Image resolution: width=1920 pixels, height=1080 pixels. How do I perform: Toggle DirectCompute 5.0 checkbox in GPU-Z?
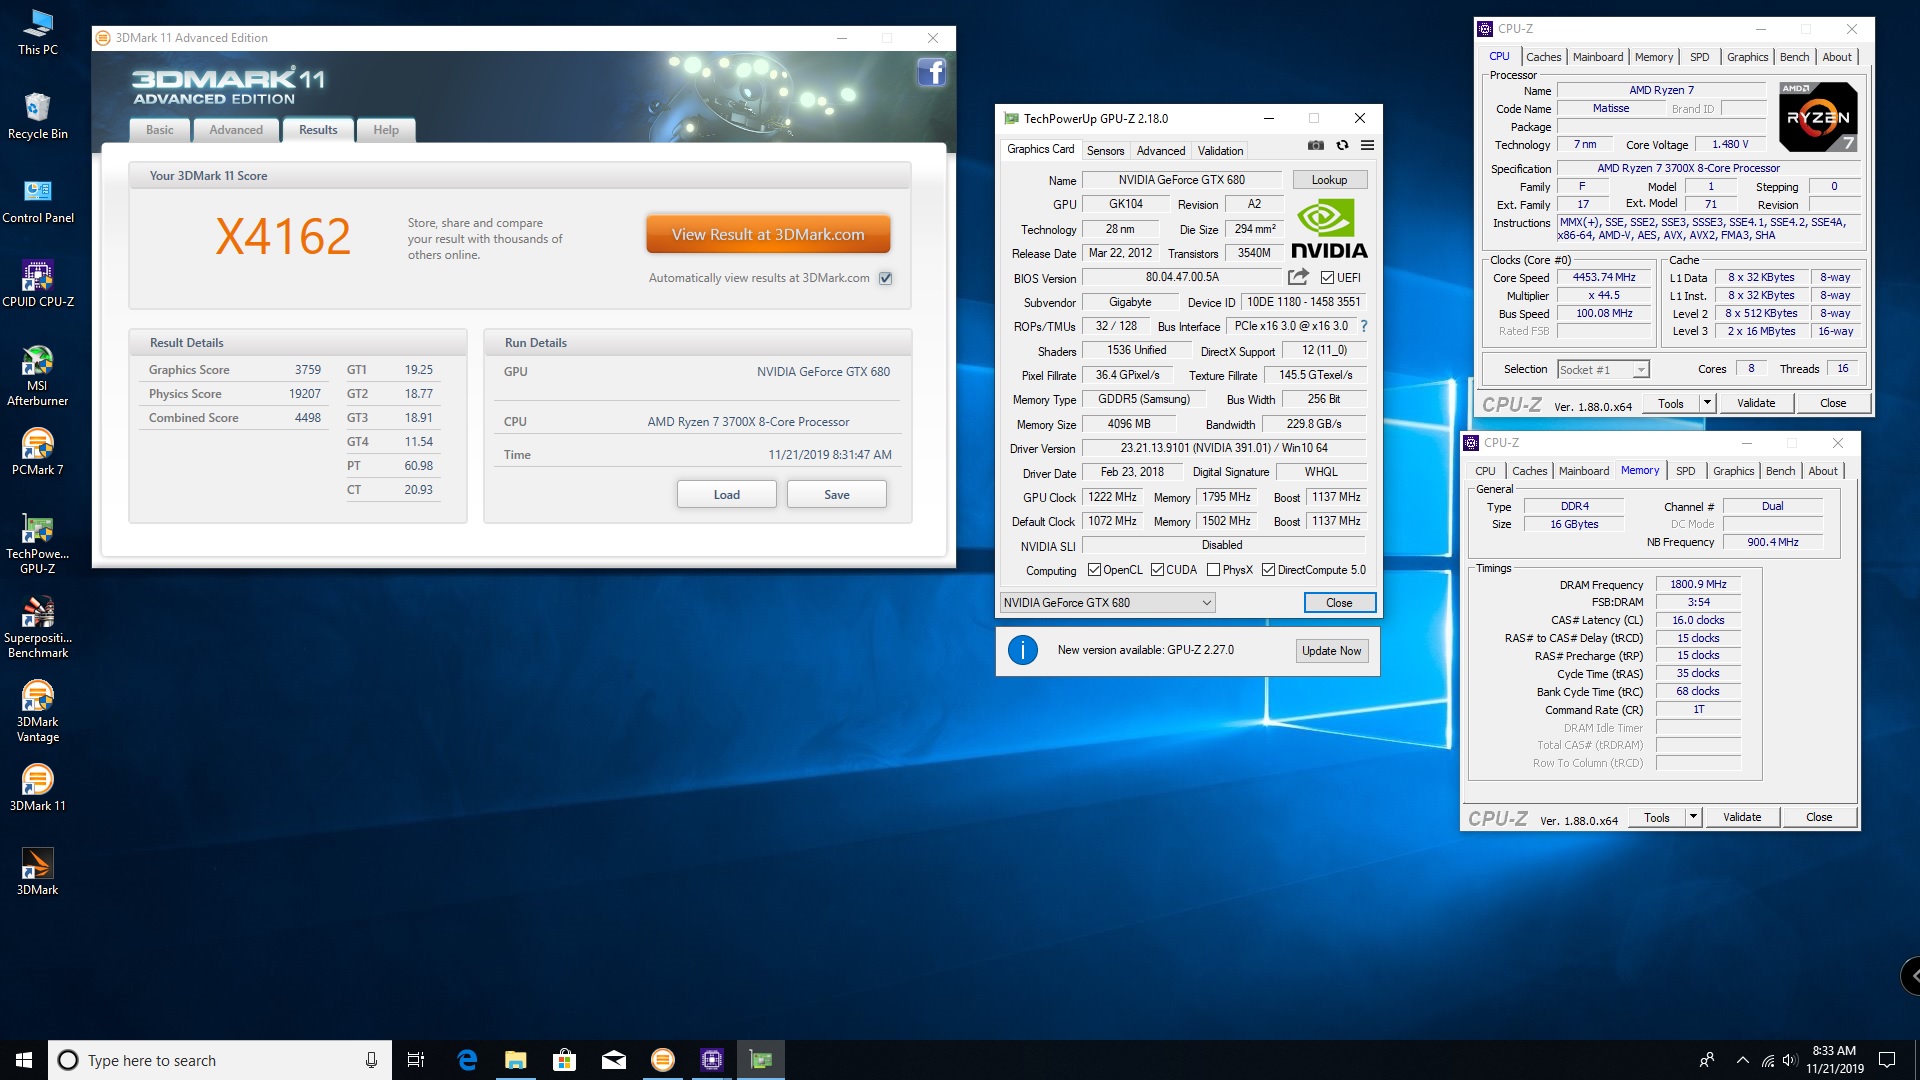(x=1268, y=570)
